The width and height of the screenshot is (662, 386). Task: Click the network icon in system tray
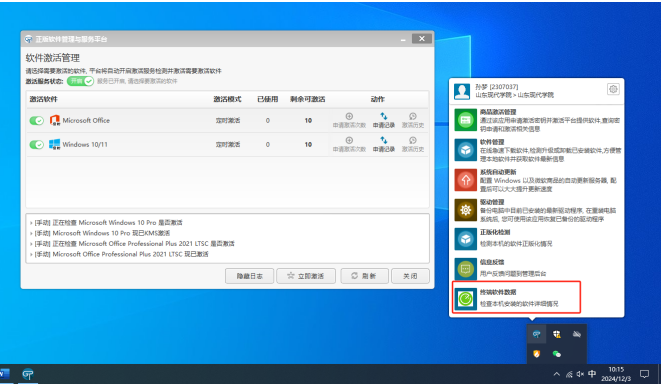coord(569,374)
